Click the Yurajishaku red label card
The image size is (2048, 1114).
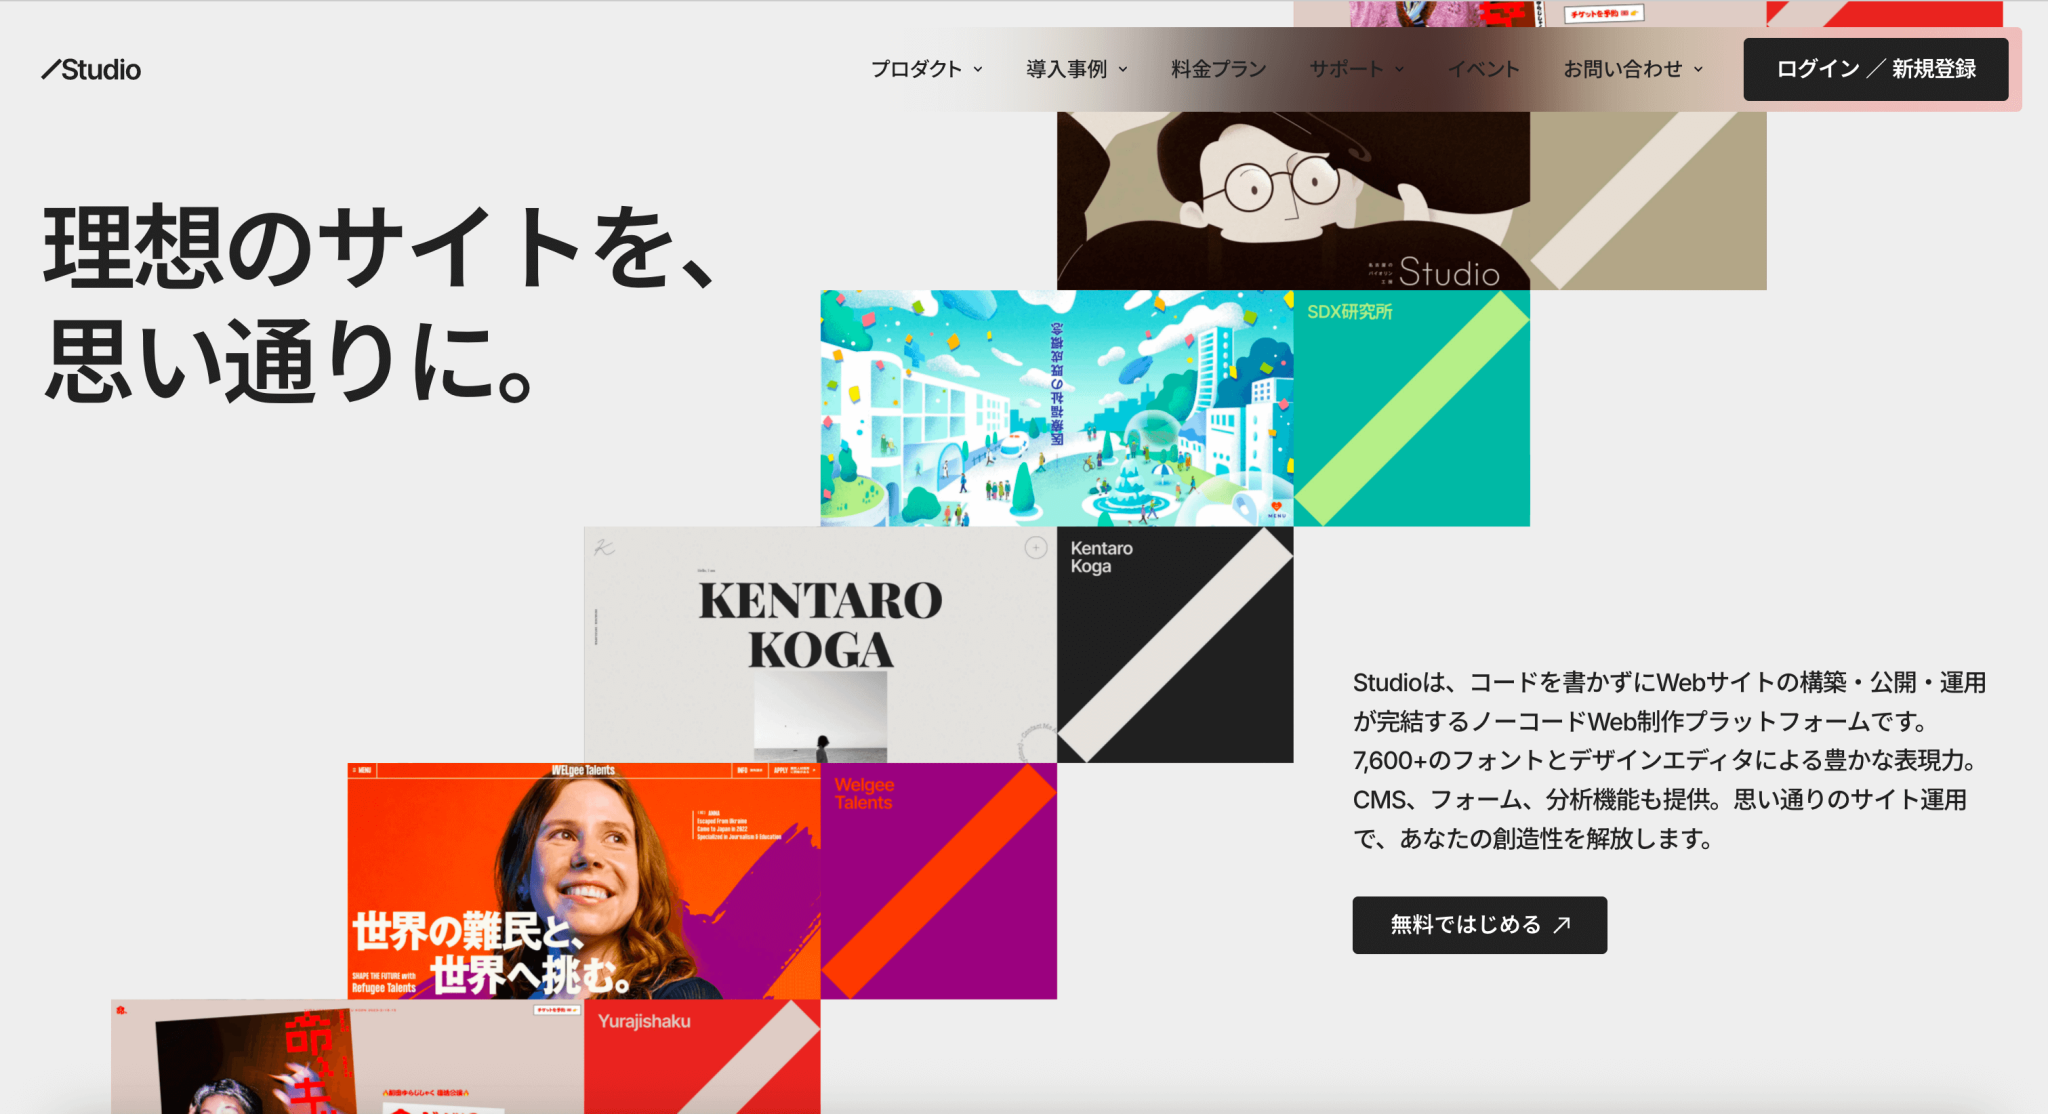point(702,1056)
